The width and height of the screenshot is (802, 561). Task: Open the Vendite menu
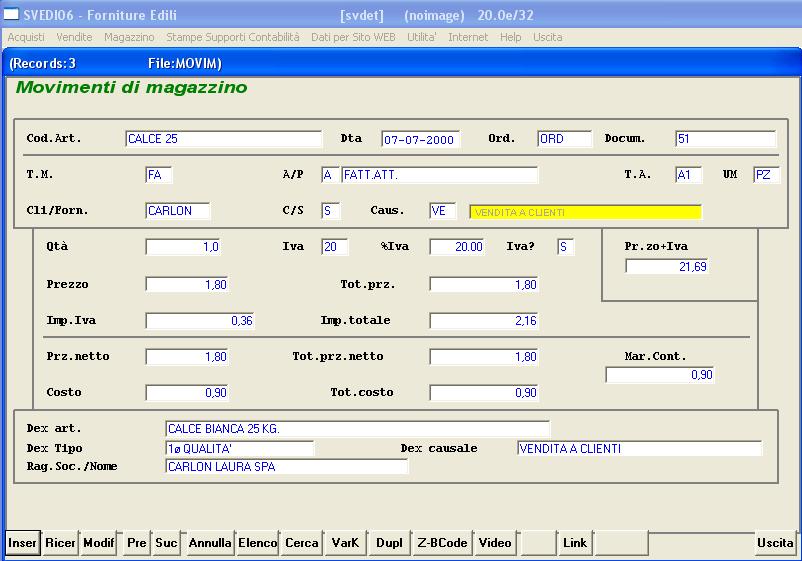(74, 37)
